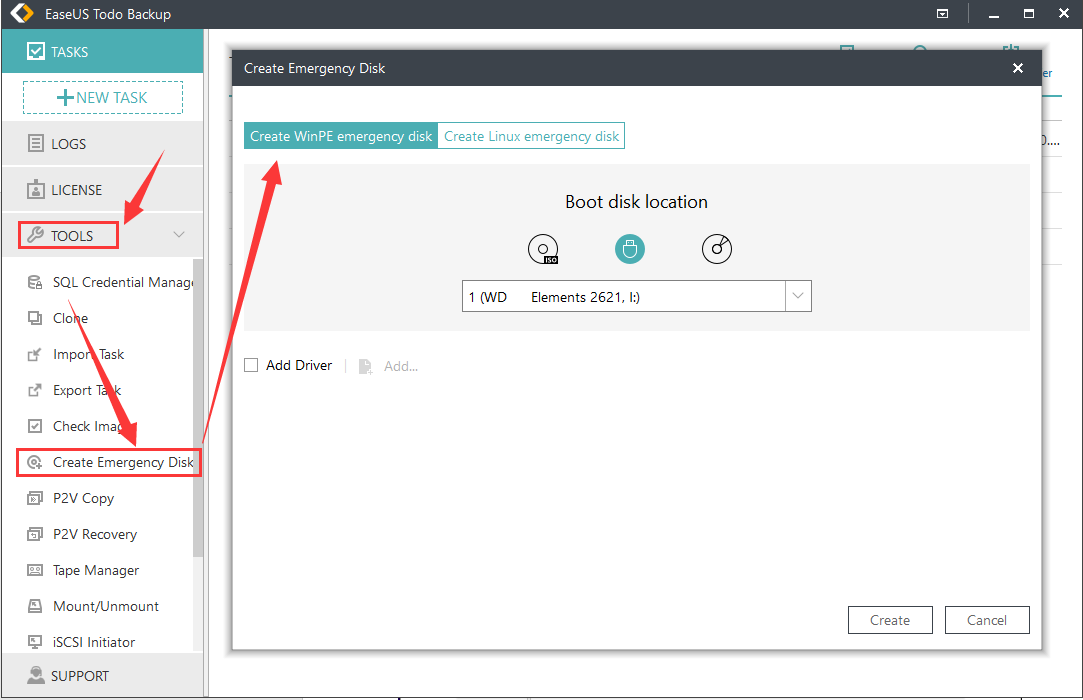Collapse the TOOLS section chevron
Viewport: 1083px width, 700px height.
(x=179, y=234)
